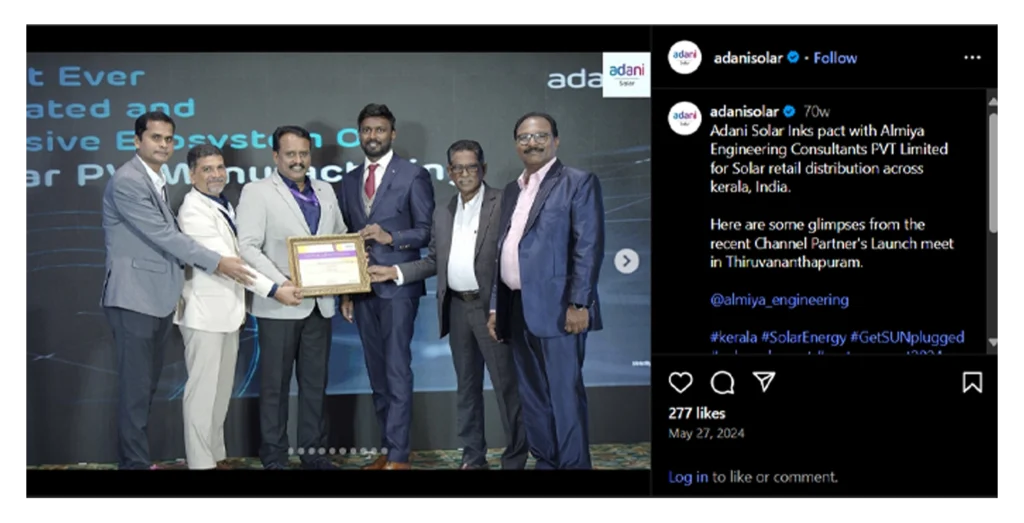
Task: View the 277 likes list
Action: 697,413
